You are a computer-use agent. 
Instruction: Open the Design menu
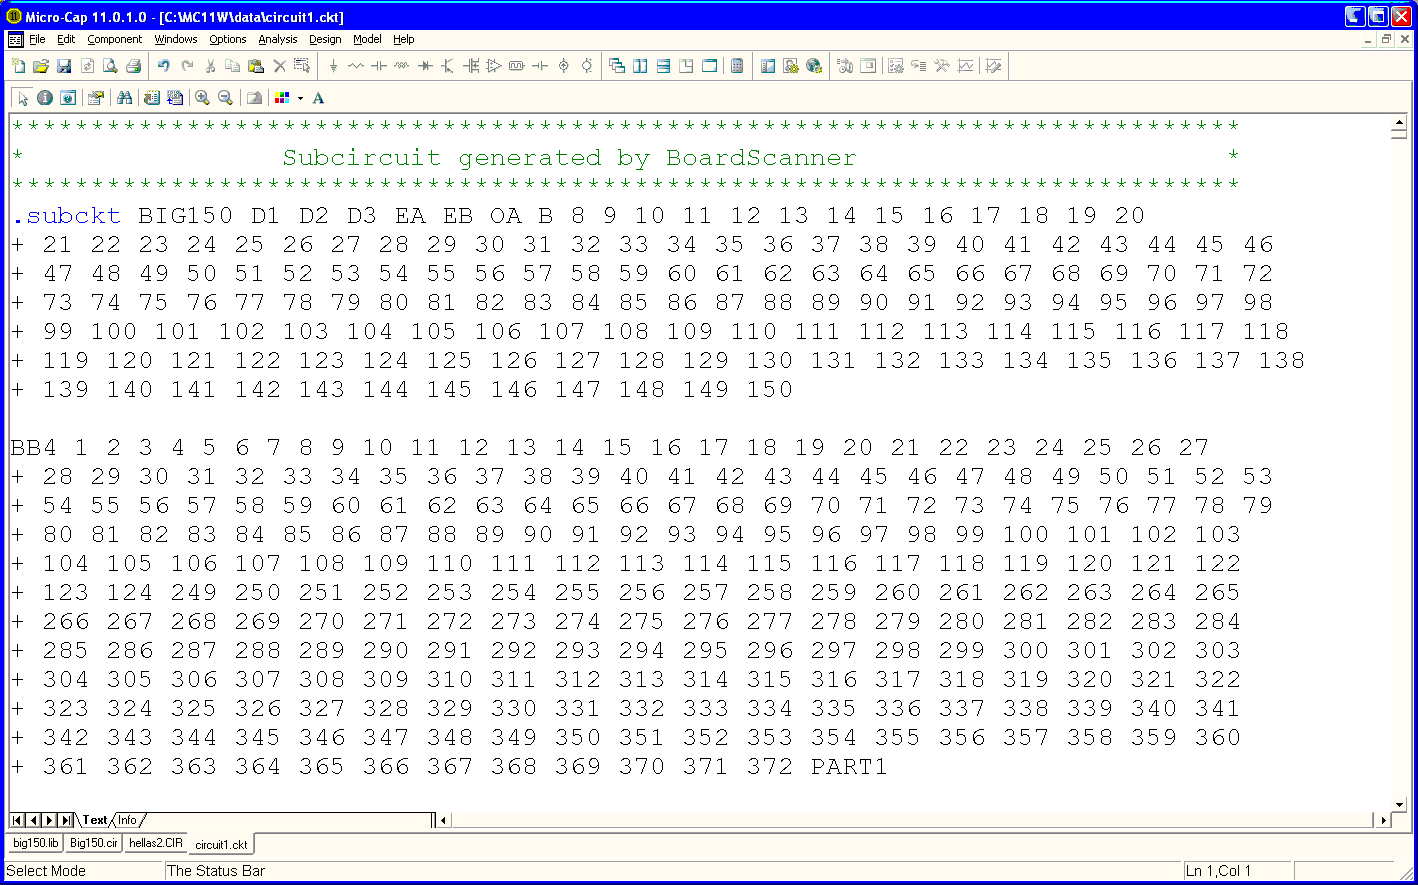point(325,39)
